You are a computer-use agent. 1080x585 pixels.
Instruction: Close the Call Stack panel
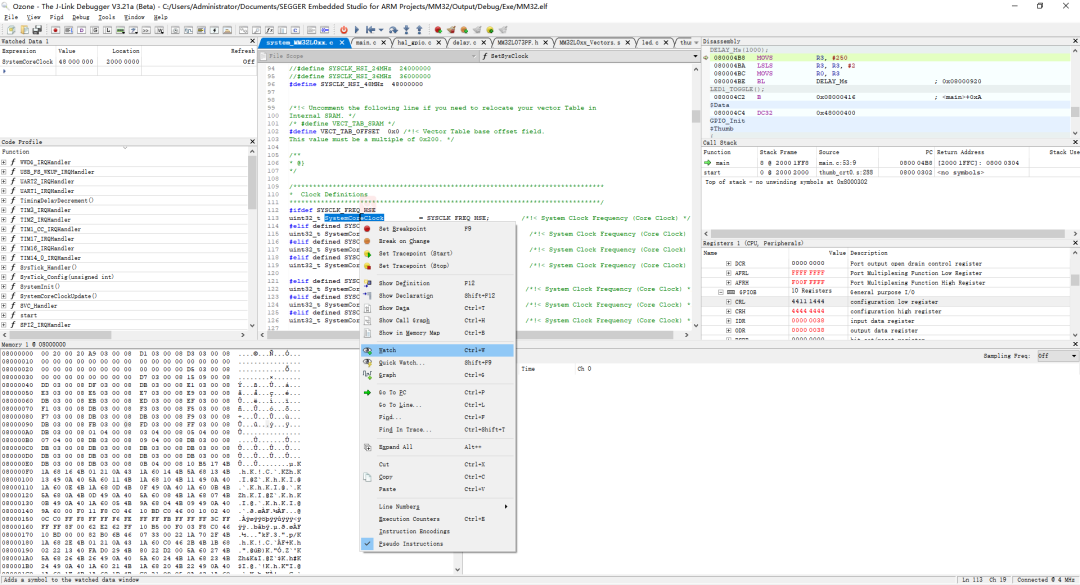(x=1075, y=143)
